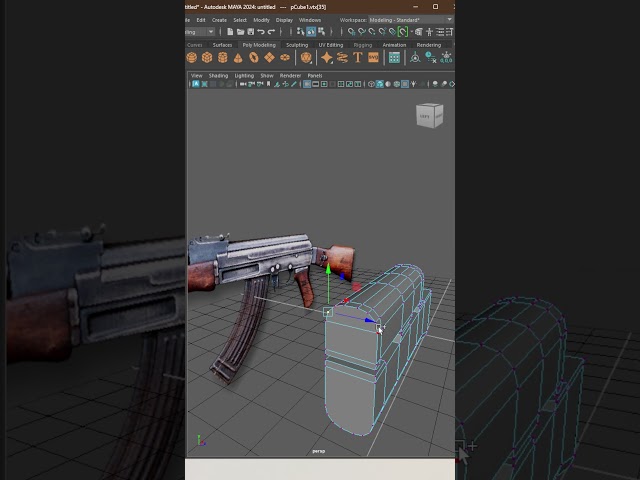Click the New Scene icon
This screenshot has width=640, height=480.
pos(230,32)
